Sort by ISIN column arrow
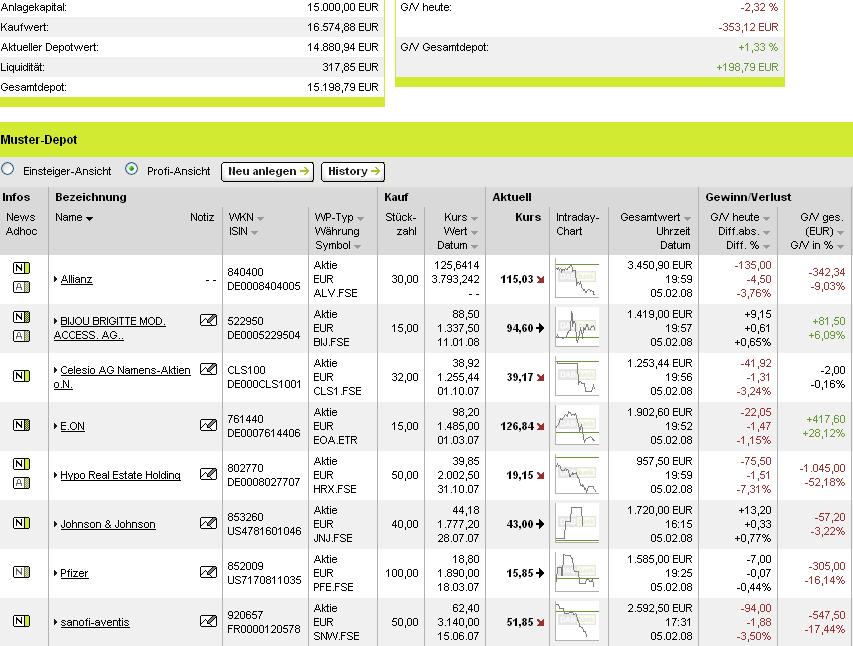853x646 pixels. click(x=254, y=232)
